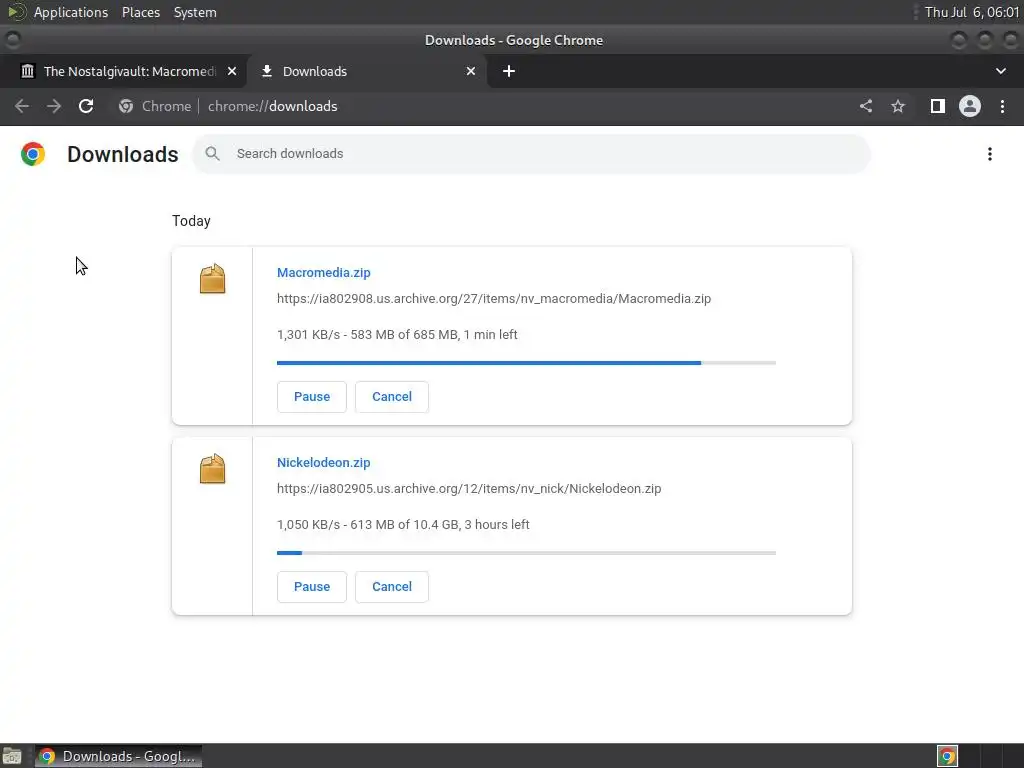Click the Macromedia.zip archive.org source URL
Screen dimensions: 1024x768
[494, 298]
